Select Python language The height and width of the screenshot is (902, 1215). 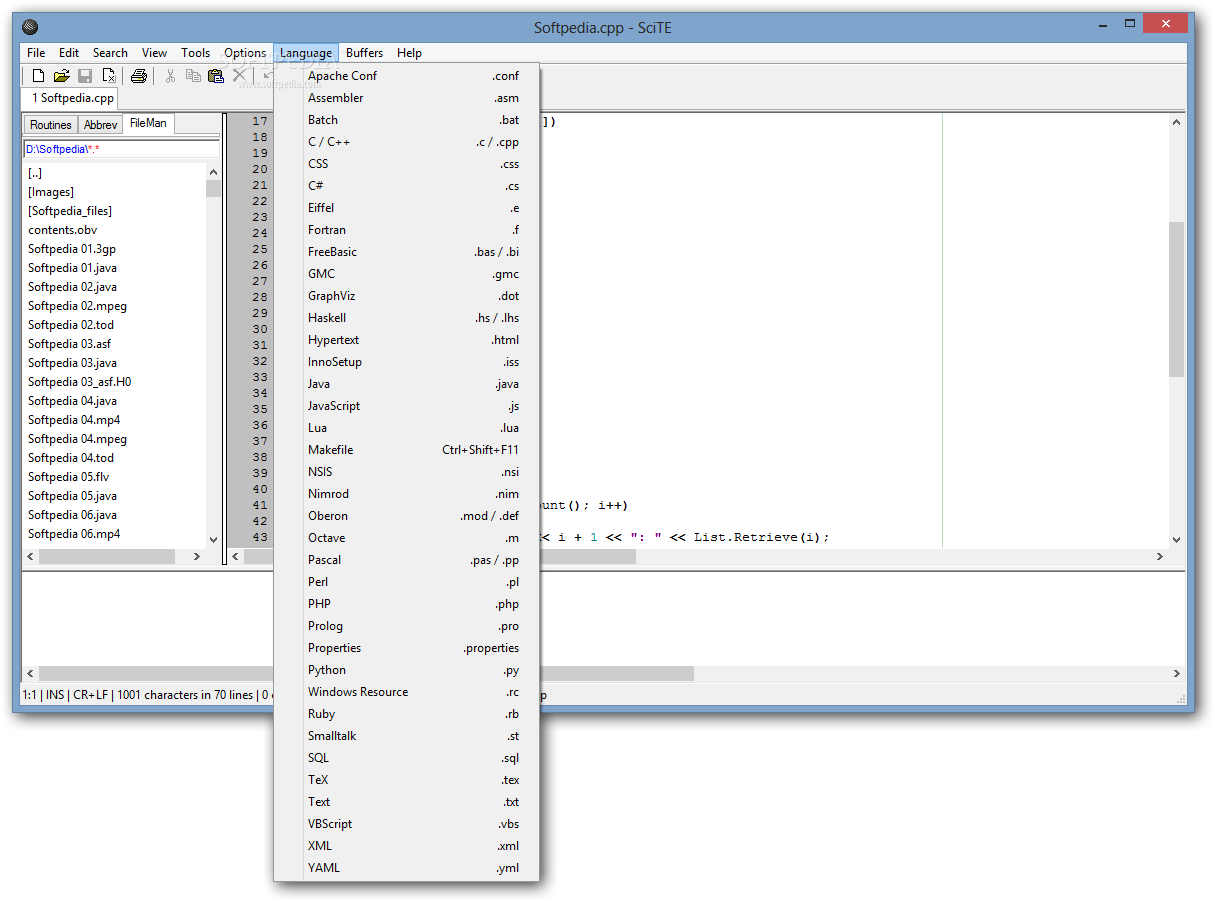(x=407, y=670)
